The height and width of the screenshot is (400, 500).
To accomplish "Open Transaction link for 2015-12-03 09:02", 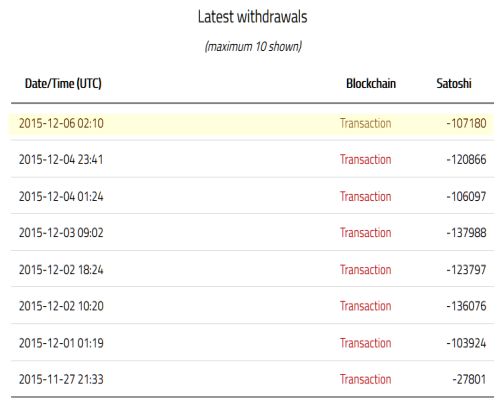I will coord(365,233).
